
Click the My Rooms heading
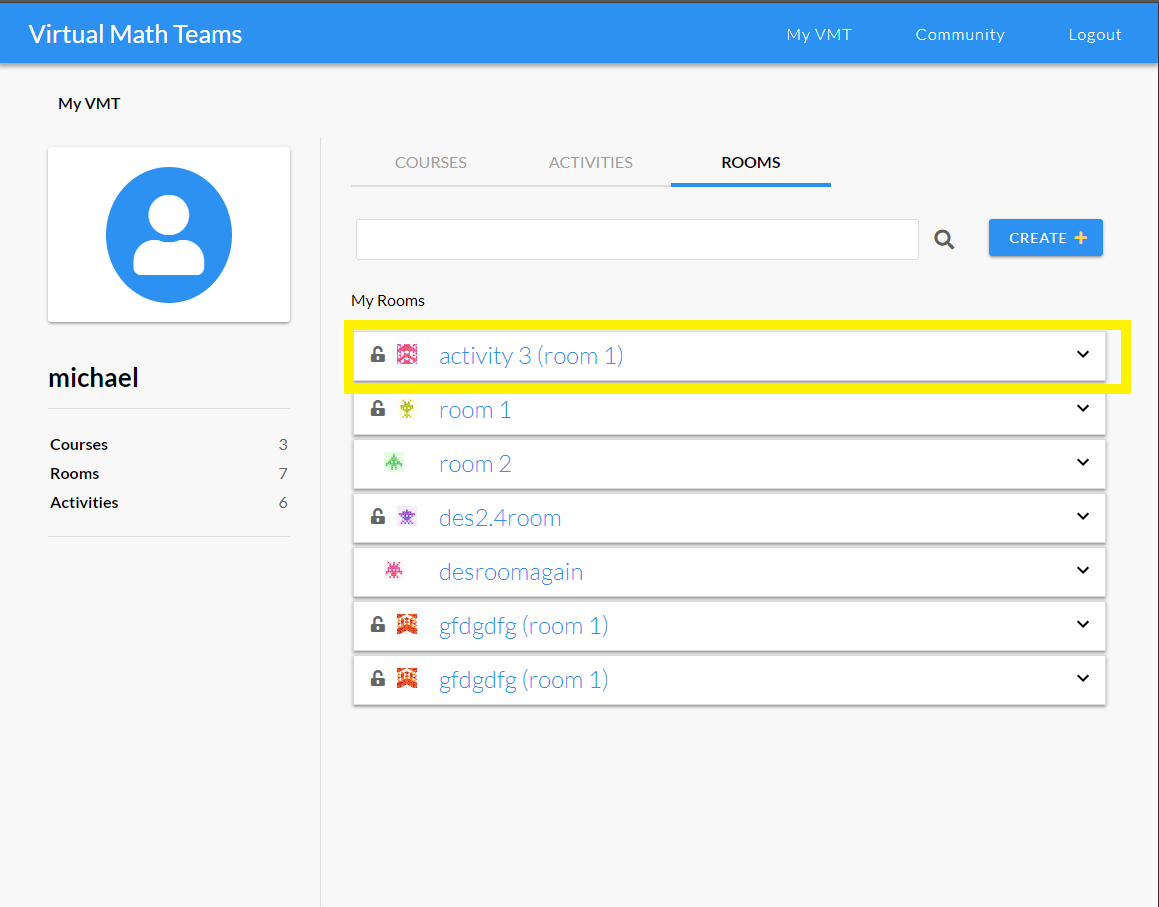388,301
